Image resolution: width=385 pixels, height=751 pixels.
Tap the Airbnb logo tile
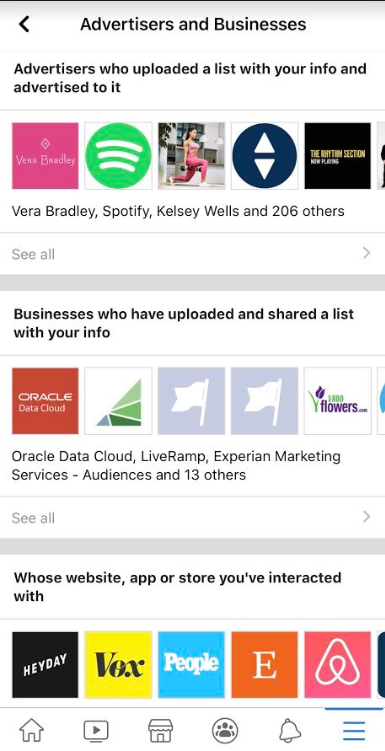coord(338,665)
